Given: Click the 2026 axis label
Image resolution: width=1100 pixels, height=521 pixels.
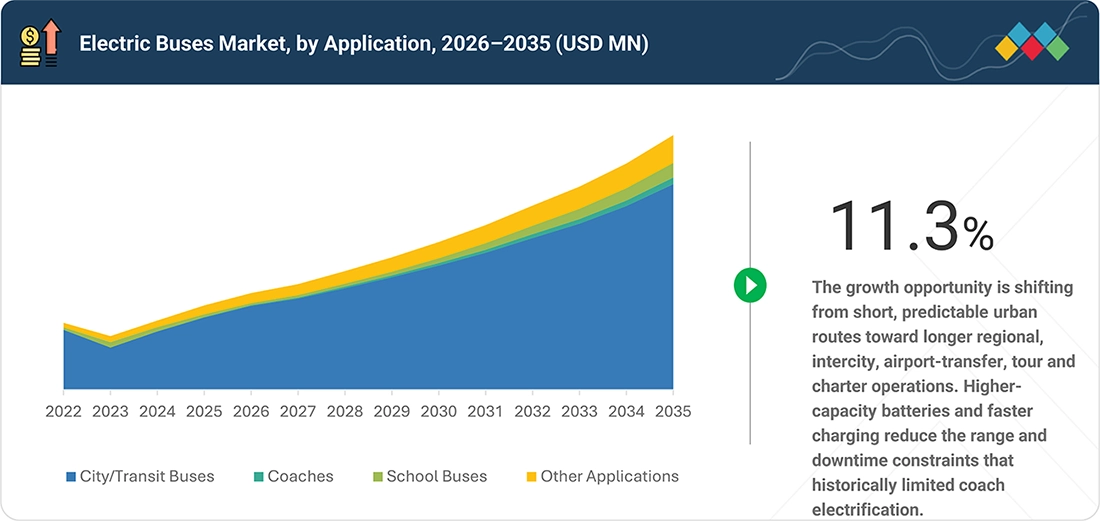Looking at the screenshot, I should pos(251,412).
